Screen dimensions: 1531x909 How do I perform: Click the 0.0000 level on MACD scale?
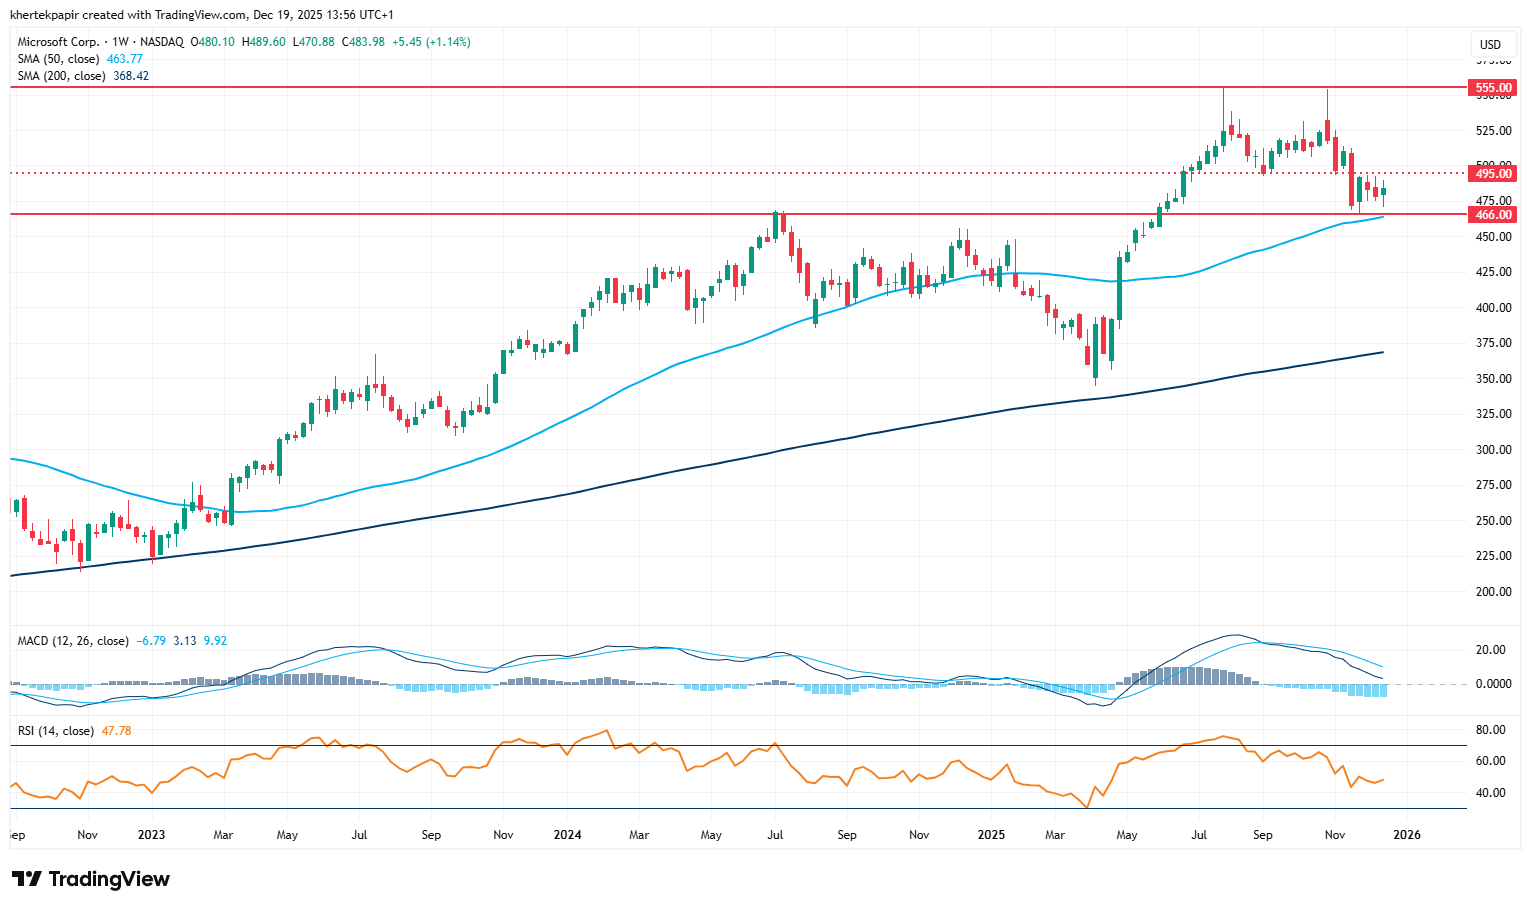pos(1490,684)
